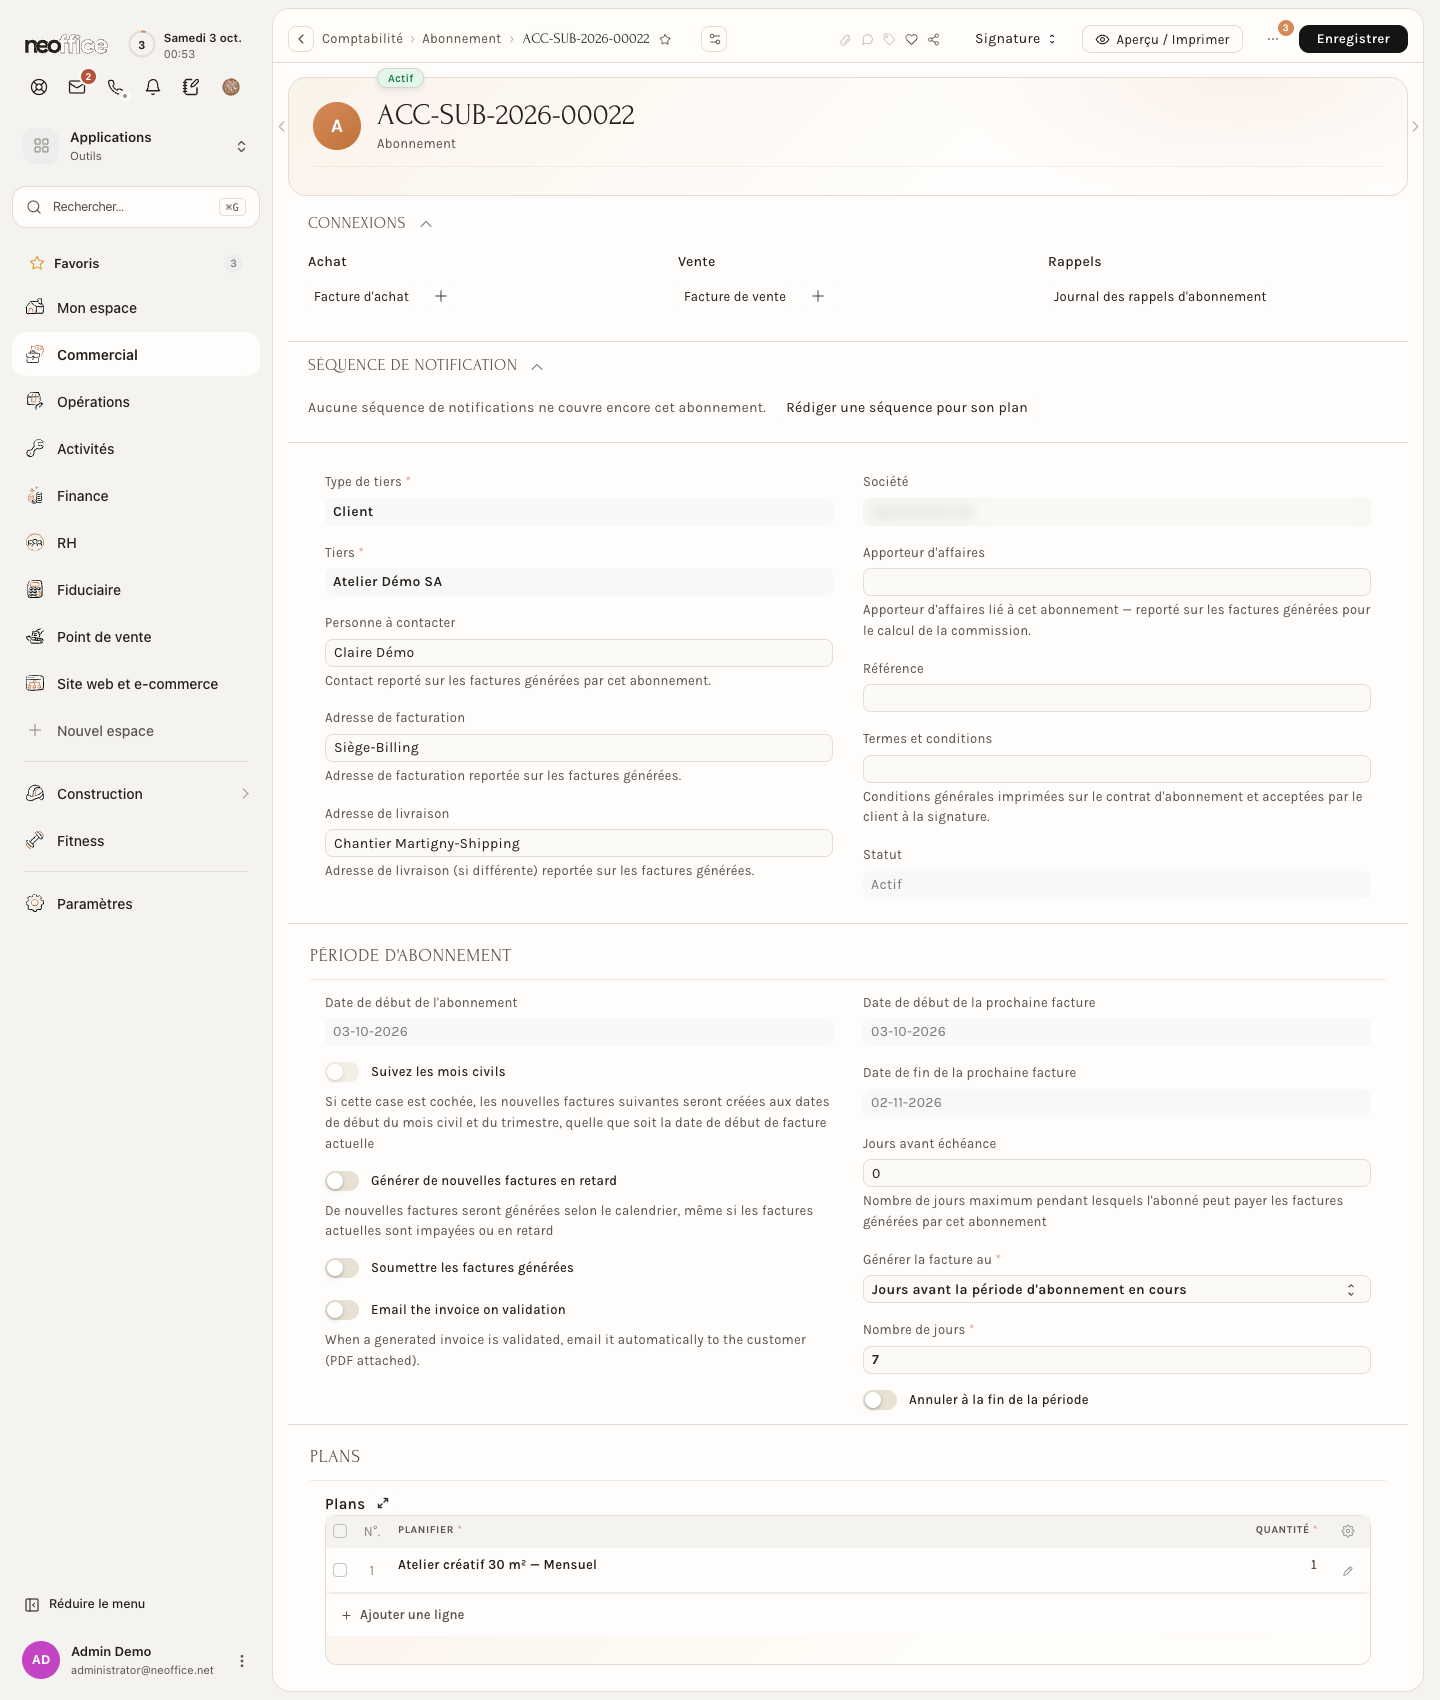Open the phone icon in the sidebar

click(x=115, y=87)
